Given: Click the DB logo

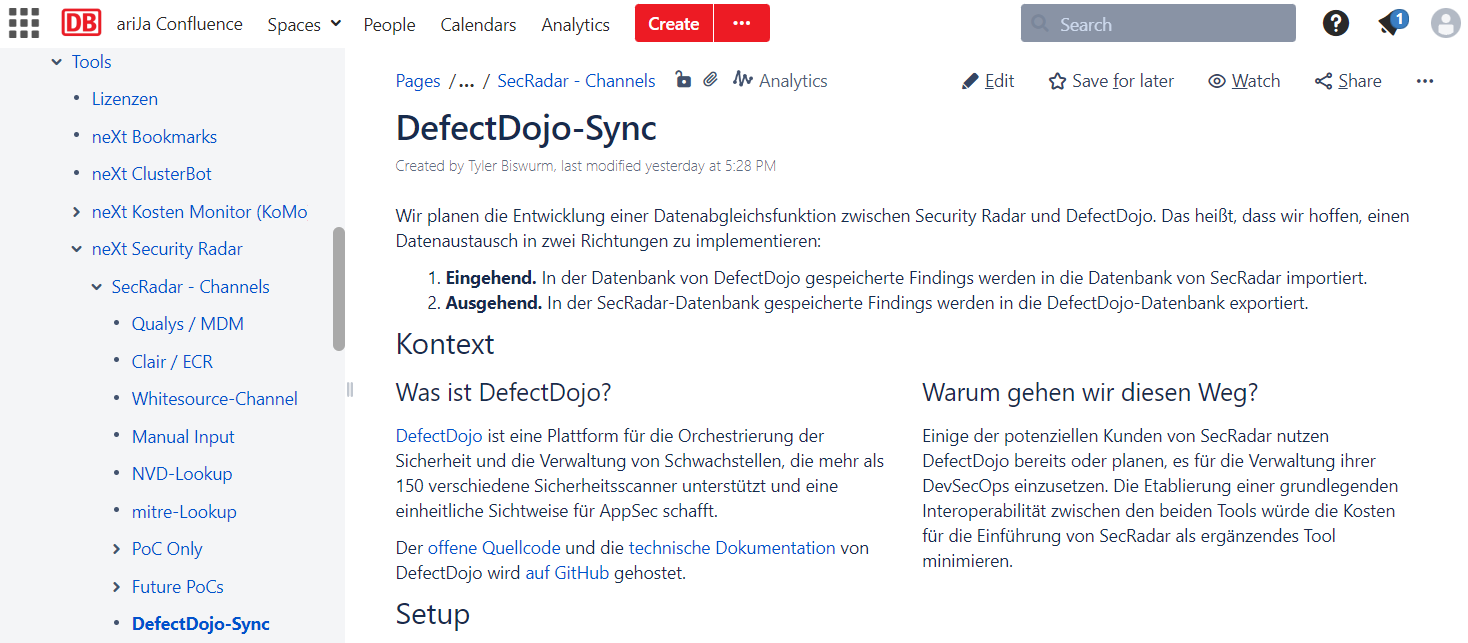Looking at the screenshot, I should click(x=81, y=23).
